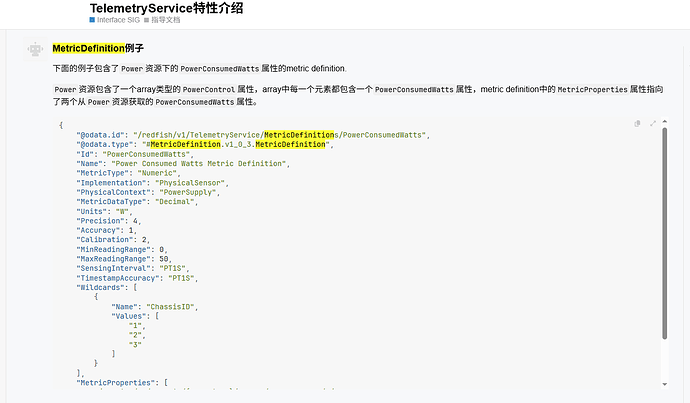Open the robot avatar profile
The width and height of the screenshot is (690, 403).
click(35, 49)
